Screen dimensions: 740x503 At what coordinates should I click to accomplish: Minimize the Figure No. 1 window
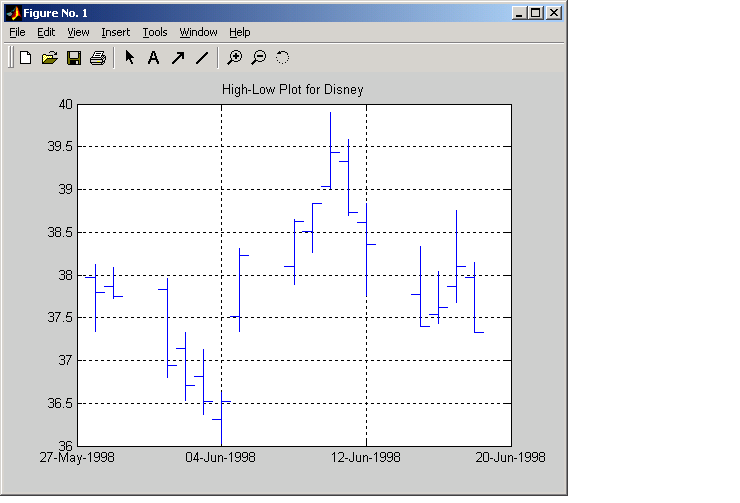pos(520,13)
